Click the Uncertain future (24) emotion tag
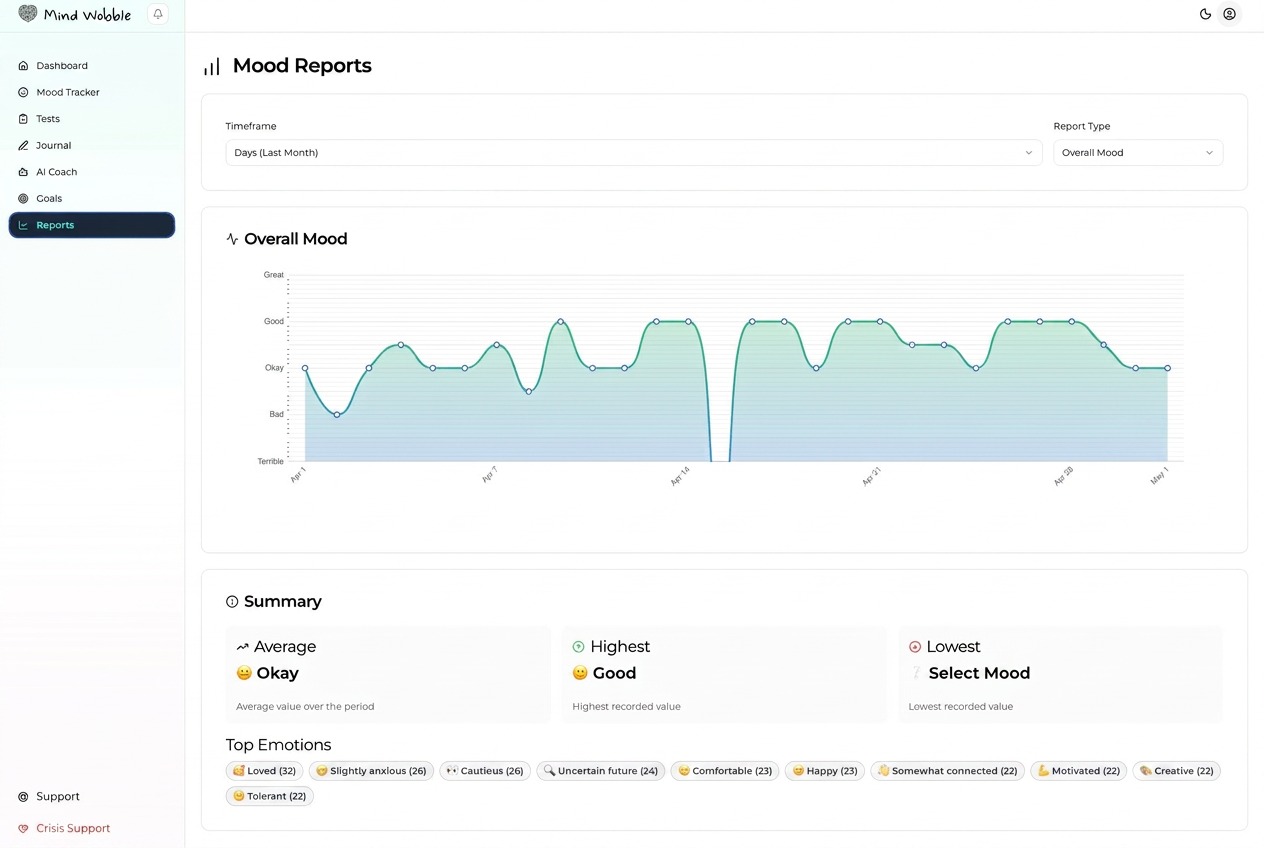This screenshot has height=848, width=1264. (601, 771)
